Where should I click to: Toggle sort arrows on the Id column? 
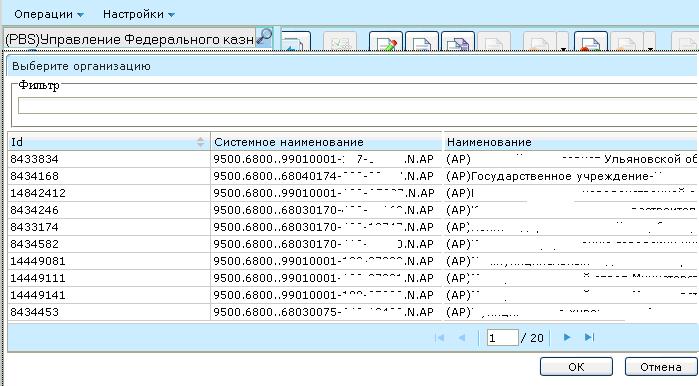(200, 142)
